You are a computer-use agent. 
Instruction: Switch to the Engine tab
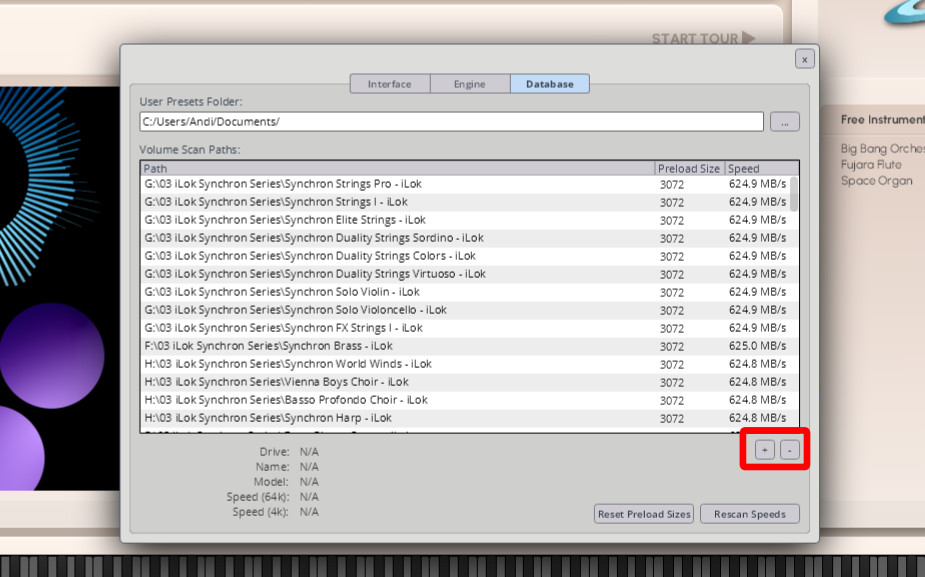469,84
